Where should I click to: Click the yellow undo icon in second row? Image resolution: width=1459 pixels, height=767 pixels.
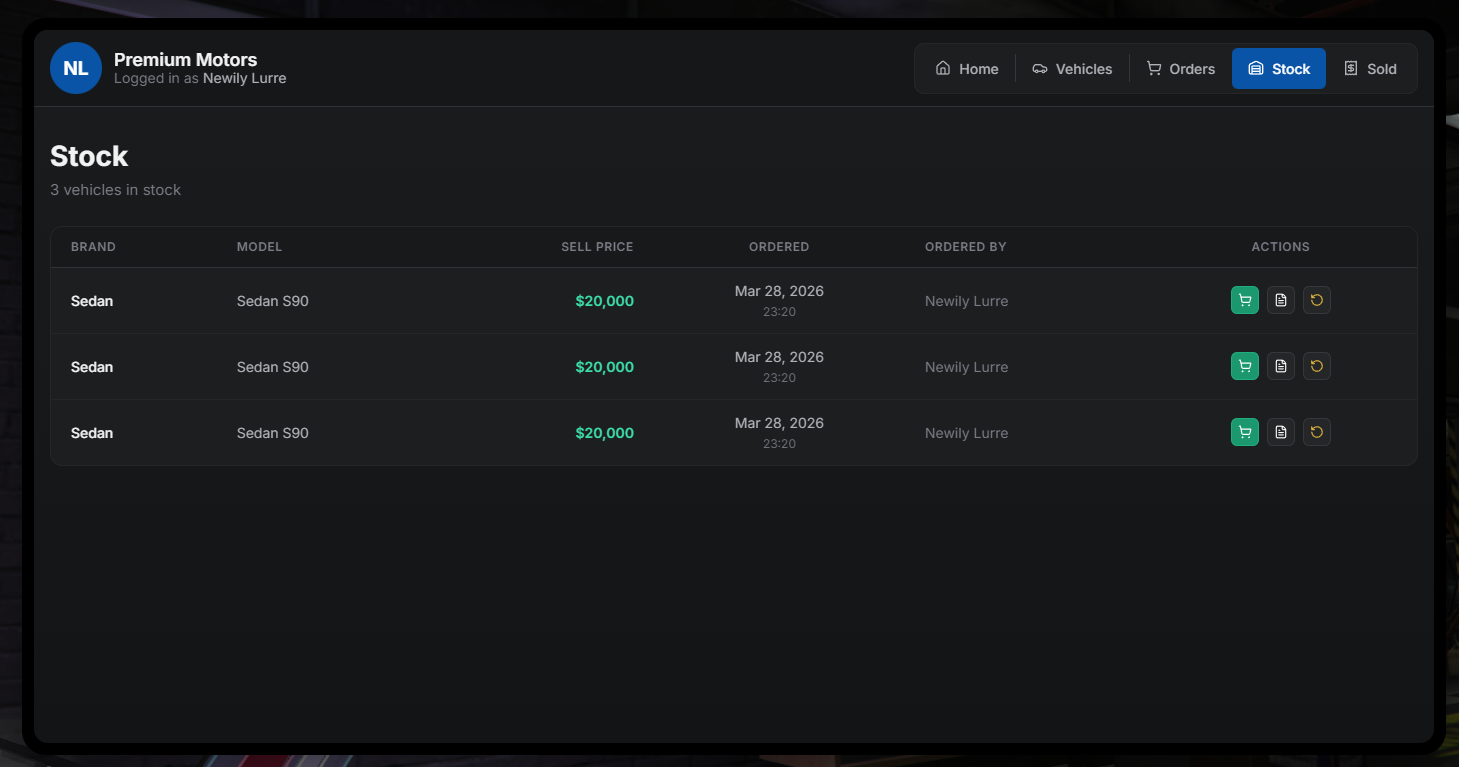click(1316, 366)
